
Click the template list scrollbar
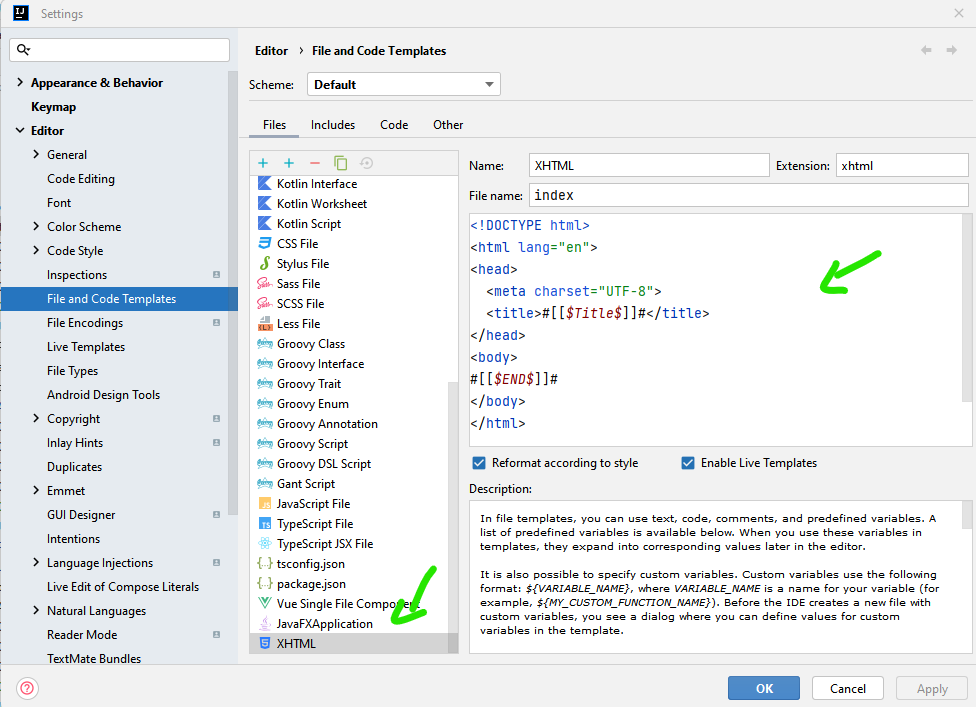[x=453, y=517]
